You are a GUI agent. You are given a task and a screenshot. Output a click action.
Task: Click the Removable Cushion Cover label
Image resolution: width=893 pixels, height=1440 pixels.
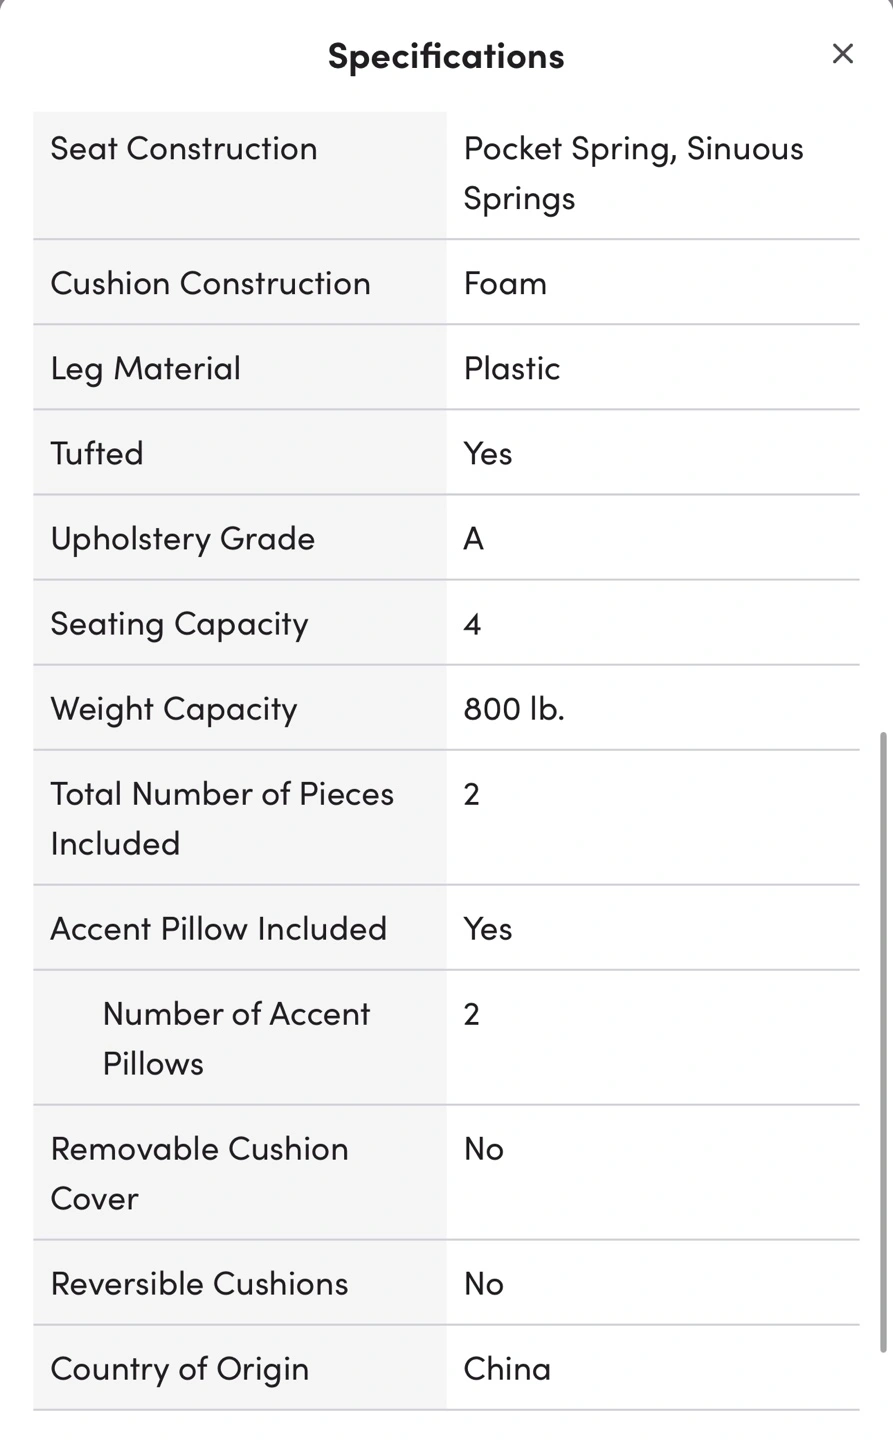click(x=199, y=1173)
